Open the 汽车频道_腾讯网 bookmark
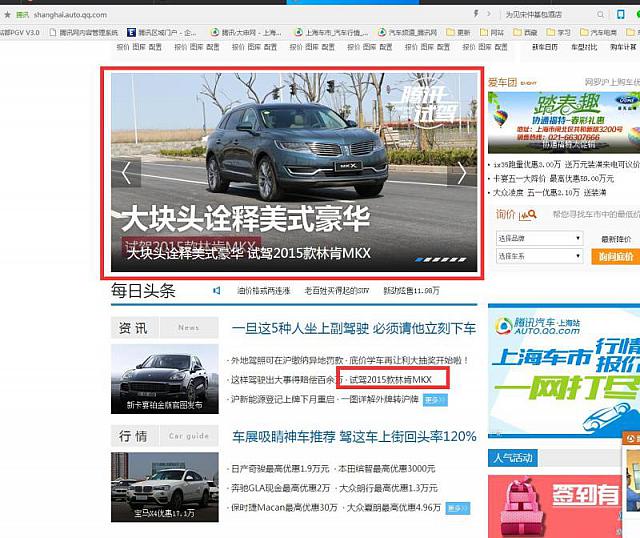Image resolution: width=640 pixels, height=538 pixels. pos(407,32)
